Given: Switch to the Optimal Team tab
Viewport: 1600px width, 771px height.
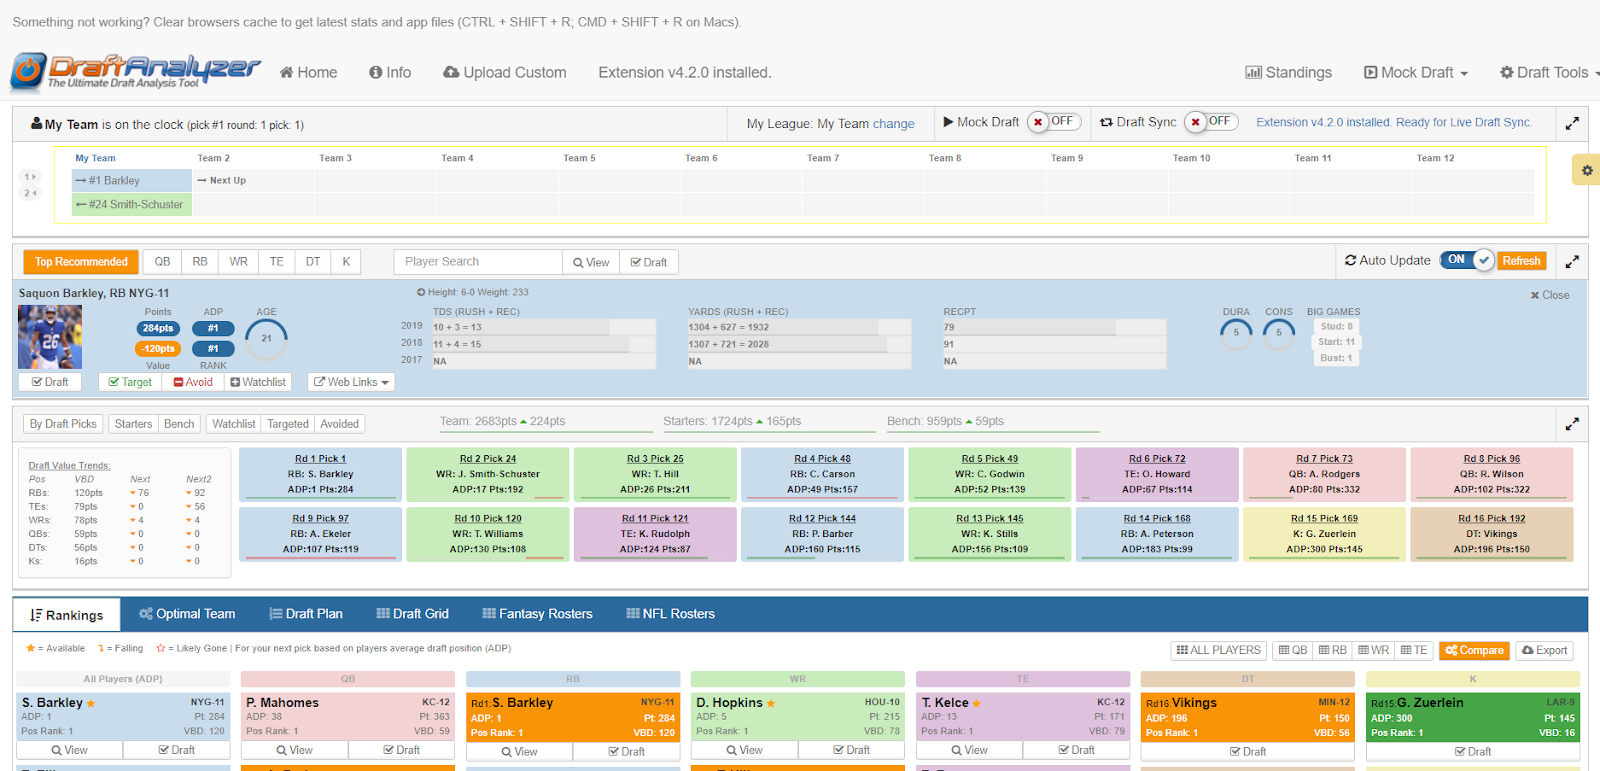Looking at the screenshot, I should pyautogui.click(x=187, y=614).
